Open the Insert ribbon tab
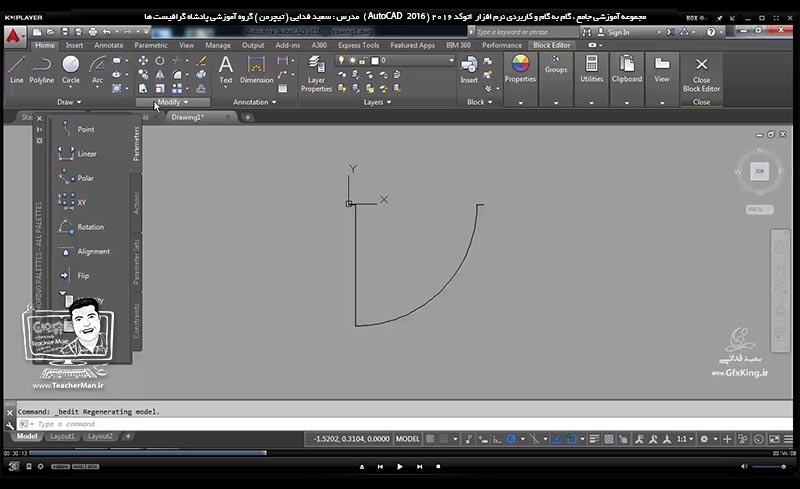 (74, 45)
